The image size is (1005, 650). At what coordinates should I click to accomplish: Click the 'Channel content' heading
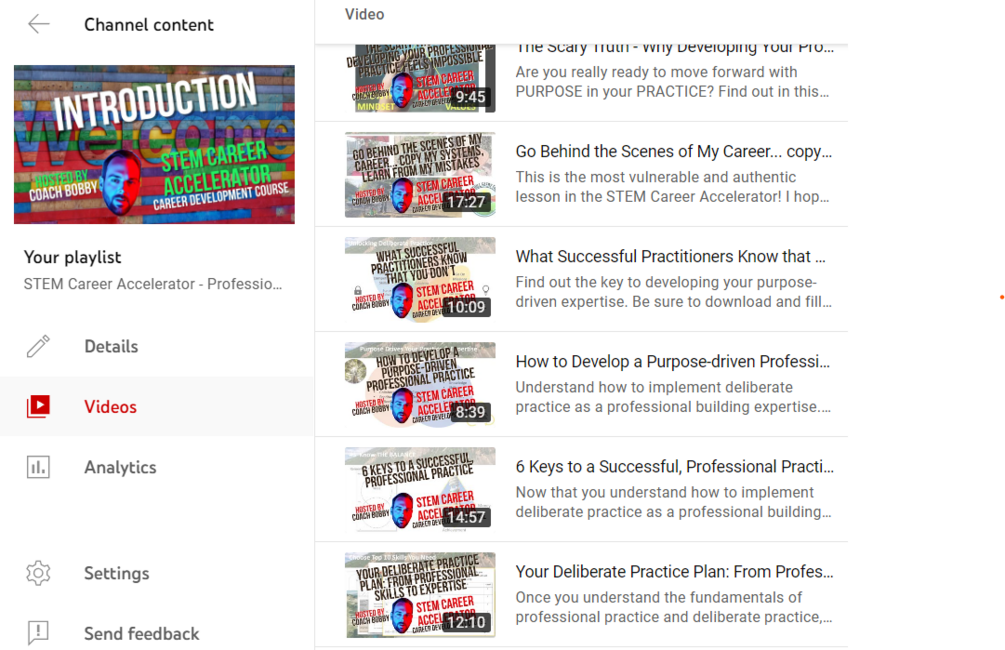tap(149, 24)
